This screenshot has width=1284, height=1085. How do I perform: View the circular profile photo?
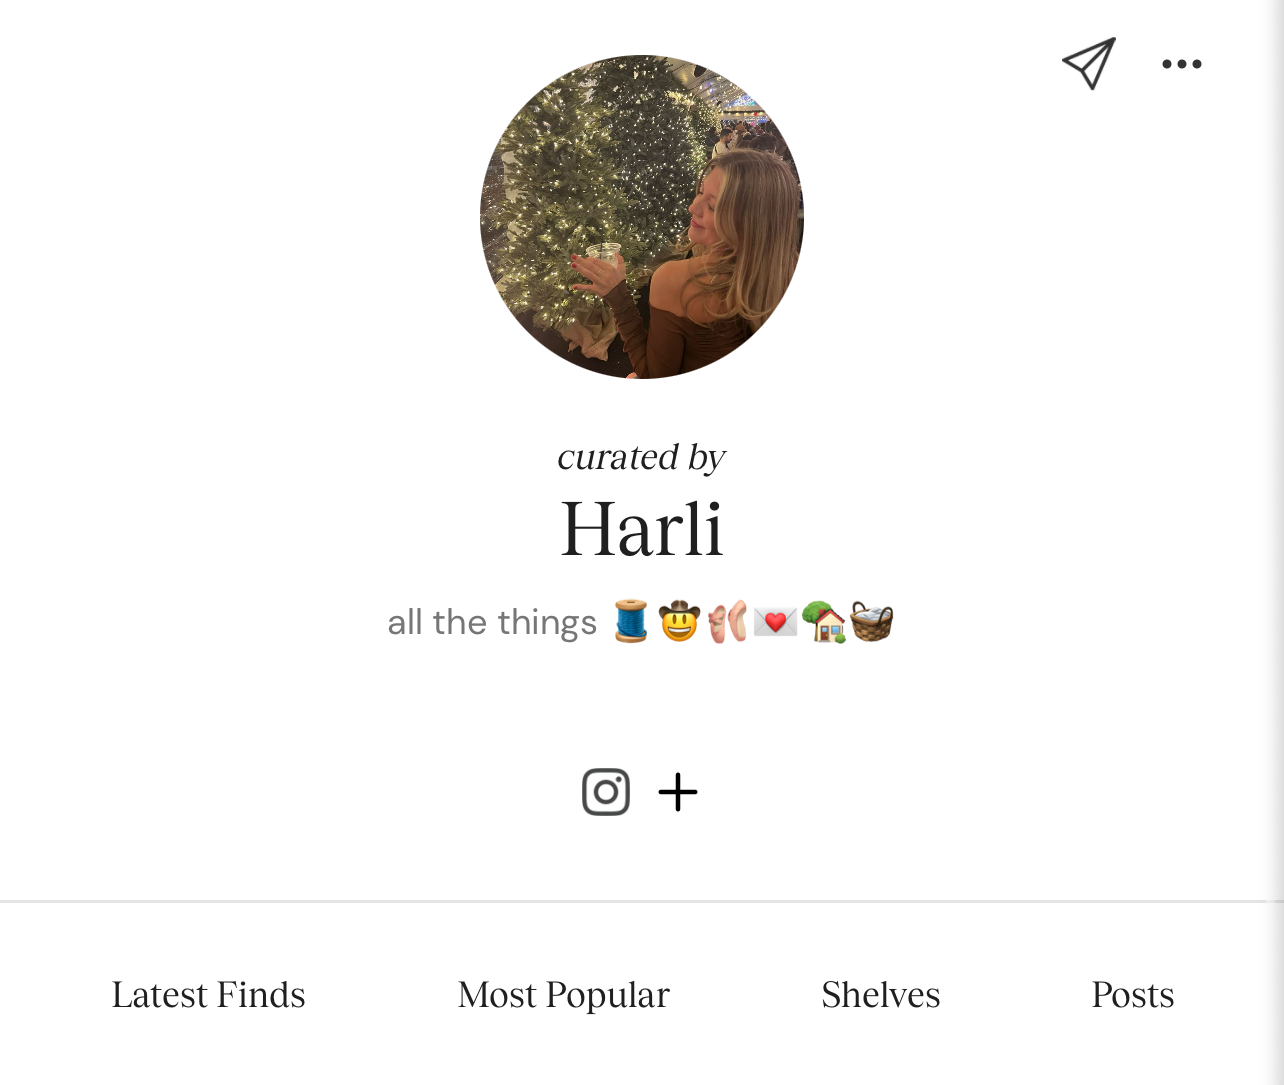642,217
